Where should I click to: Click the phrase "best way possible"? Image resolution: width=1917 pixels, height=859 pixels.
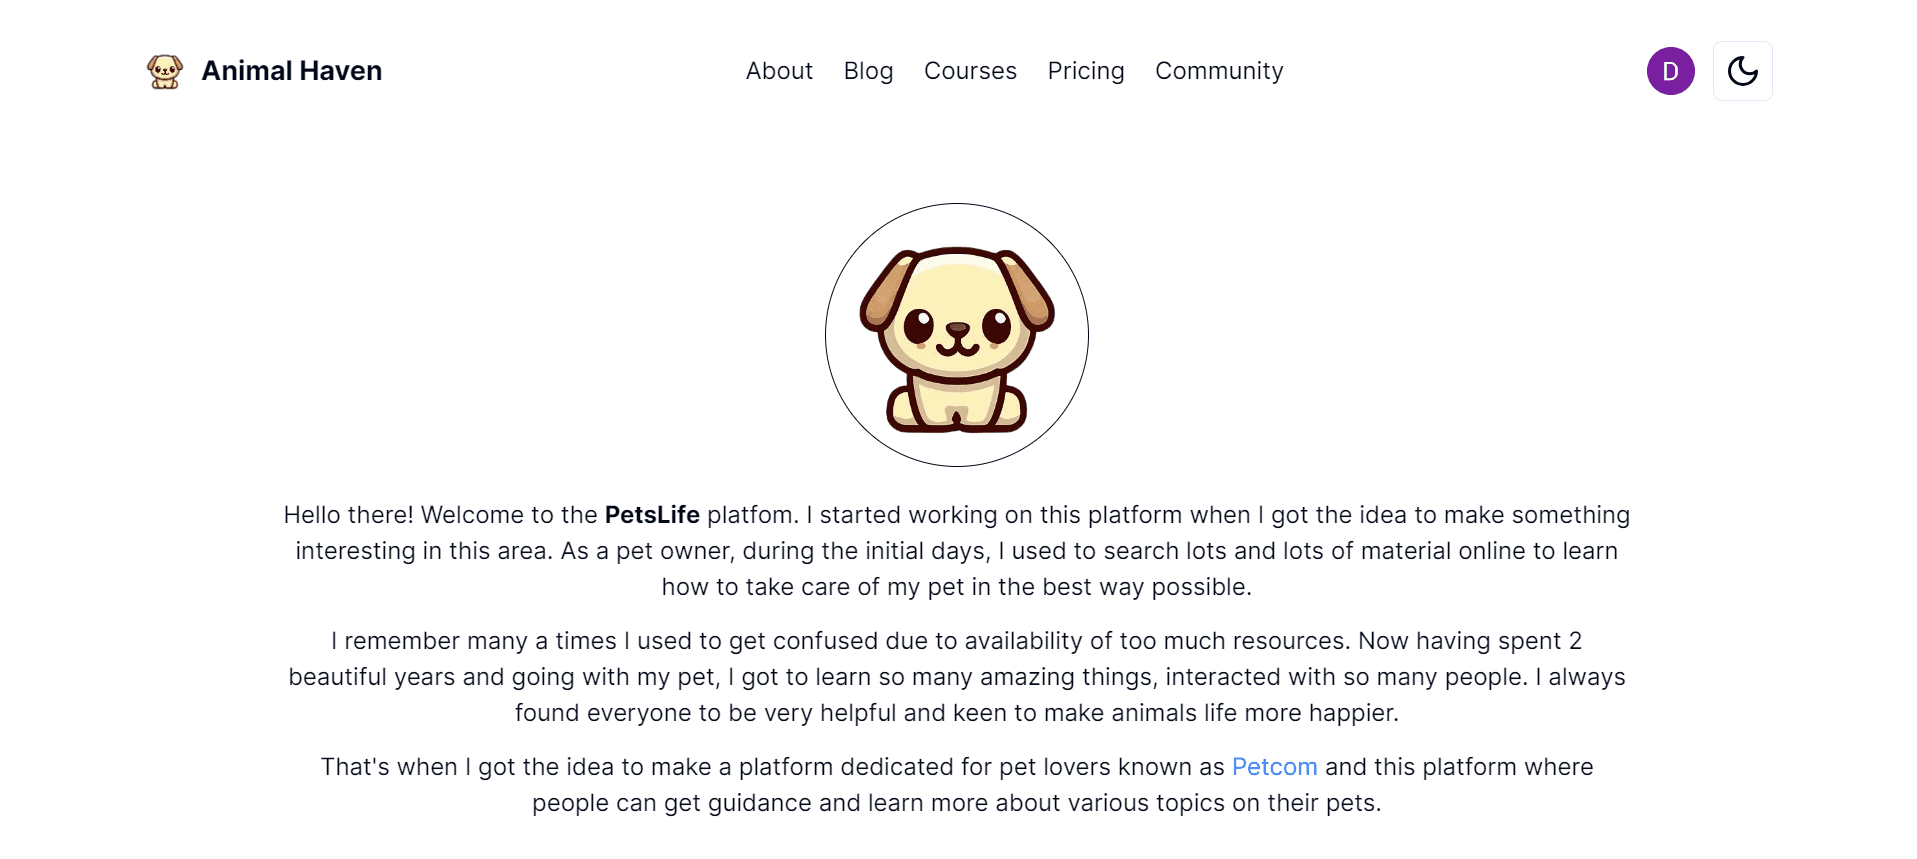point(1145,587)
